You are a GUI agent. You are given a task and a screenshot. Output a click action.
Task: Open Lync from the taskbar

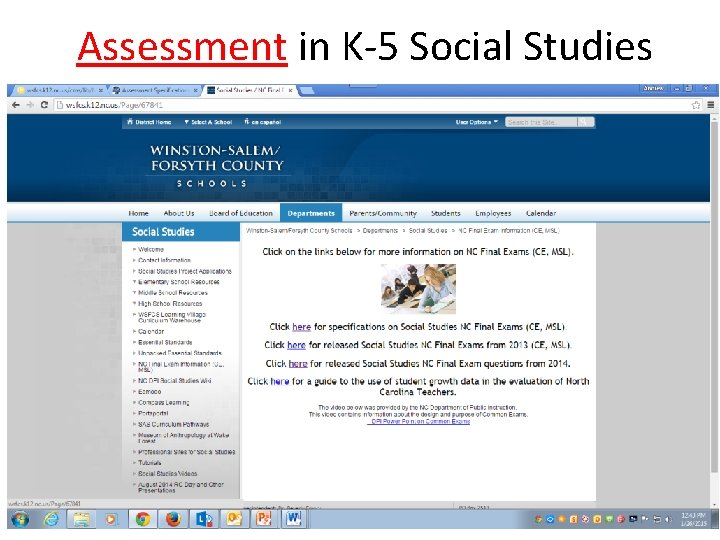tap(204, 519)
